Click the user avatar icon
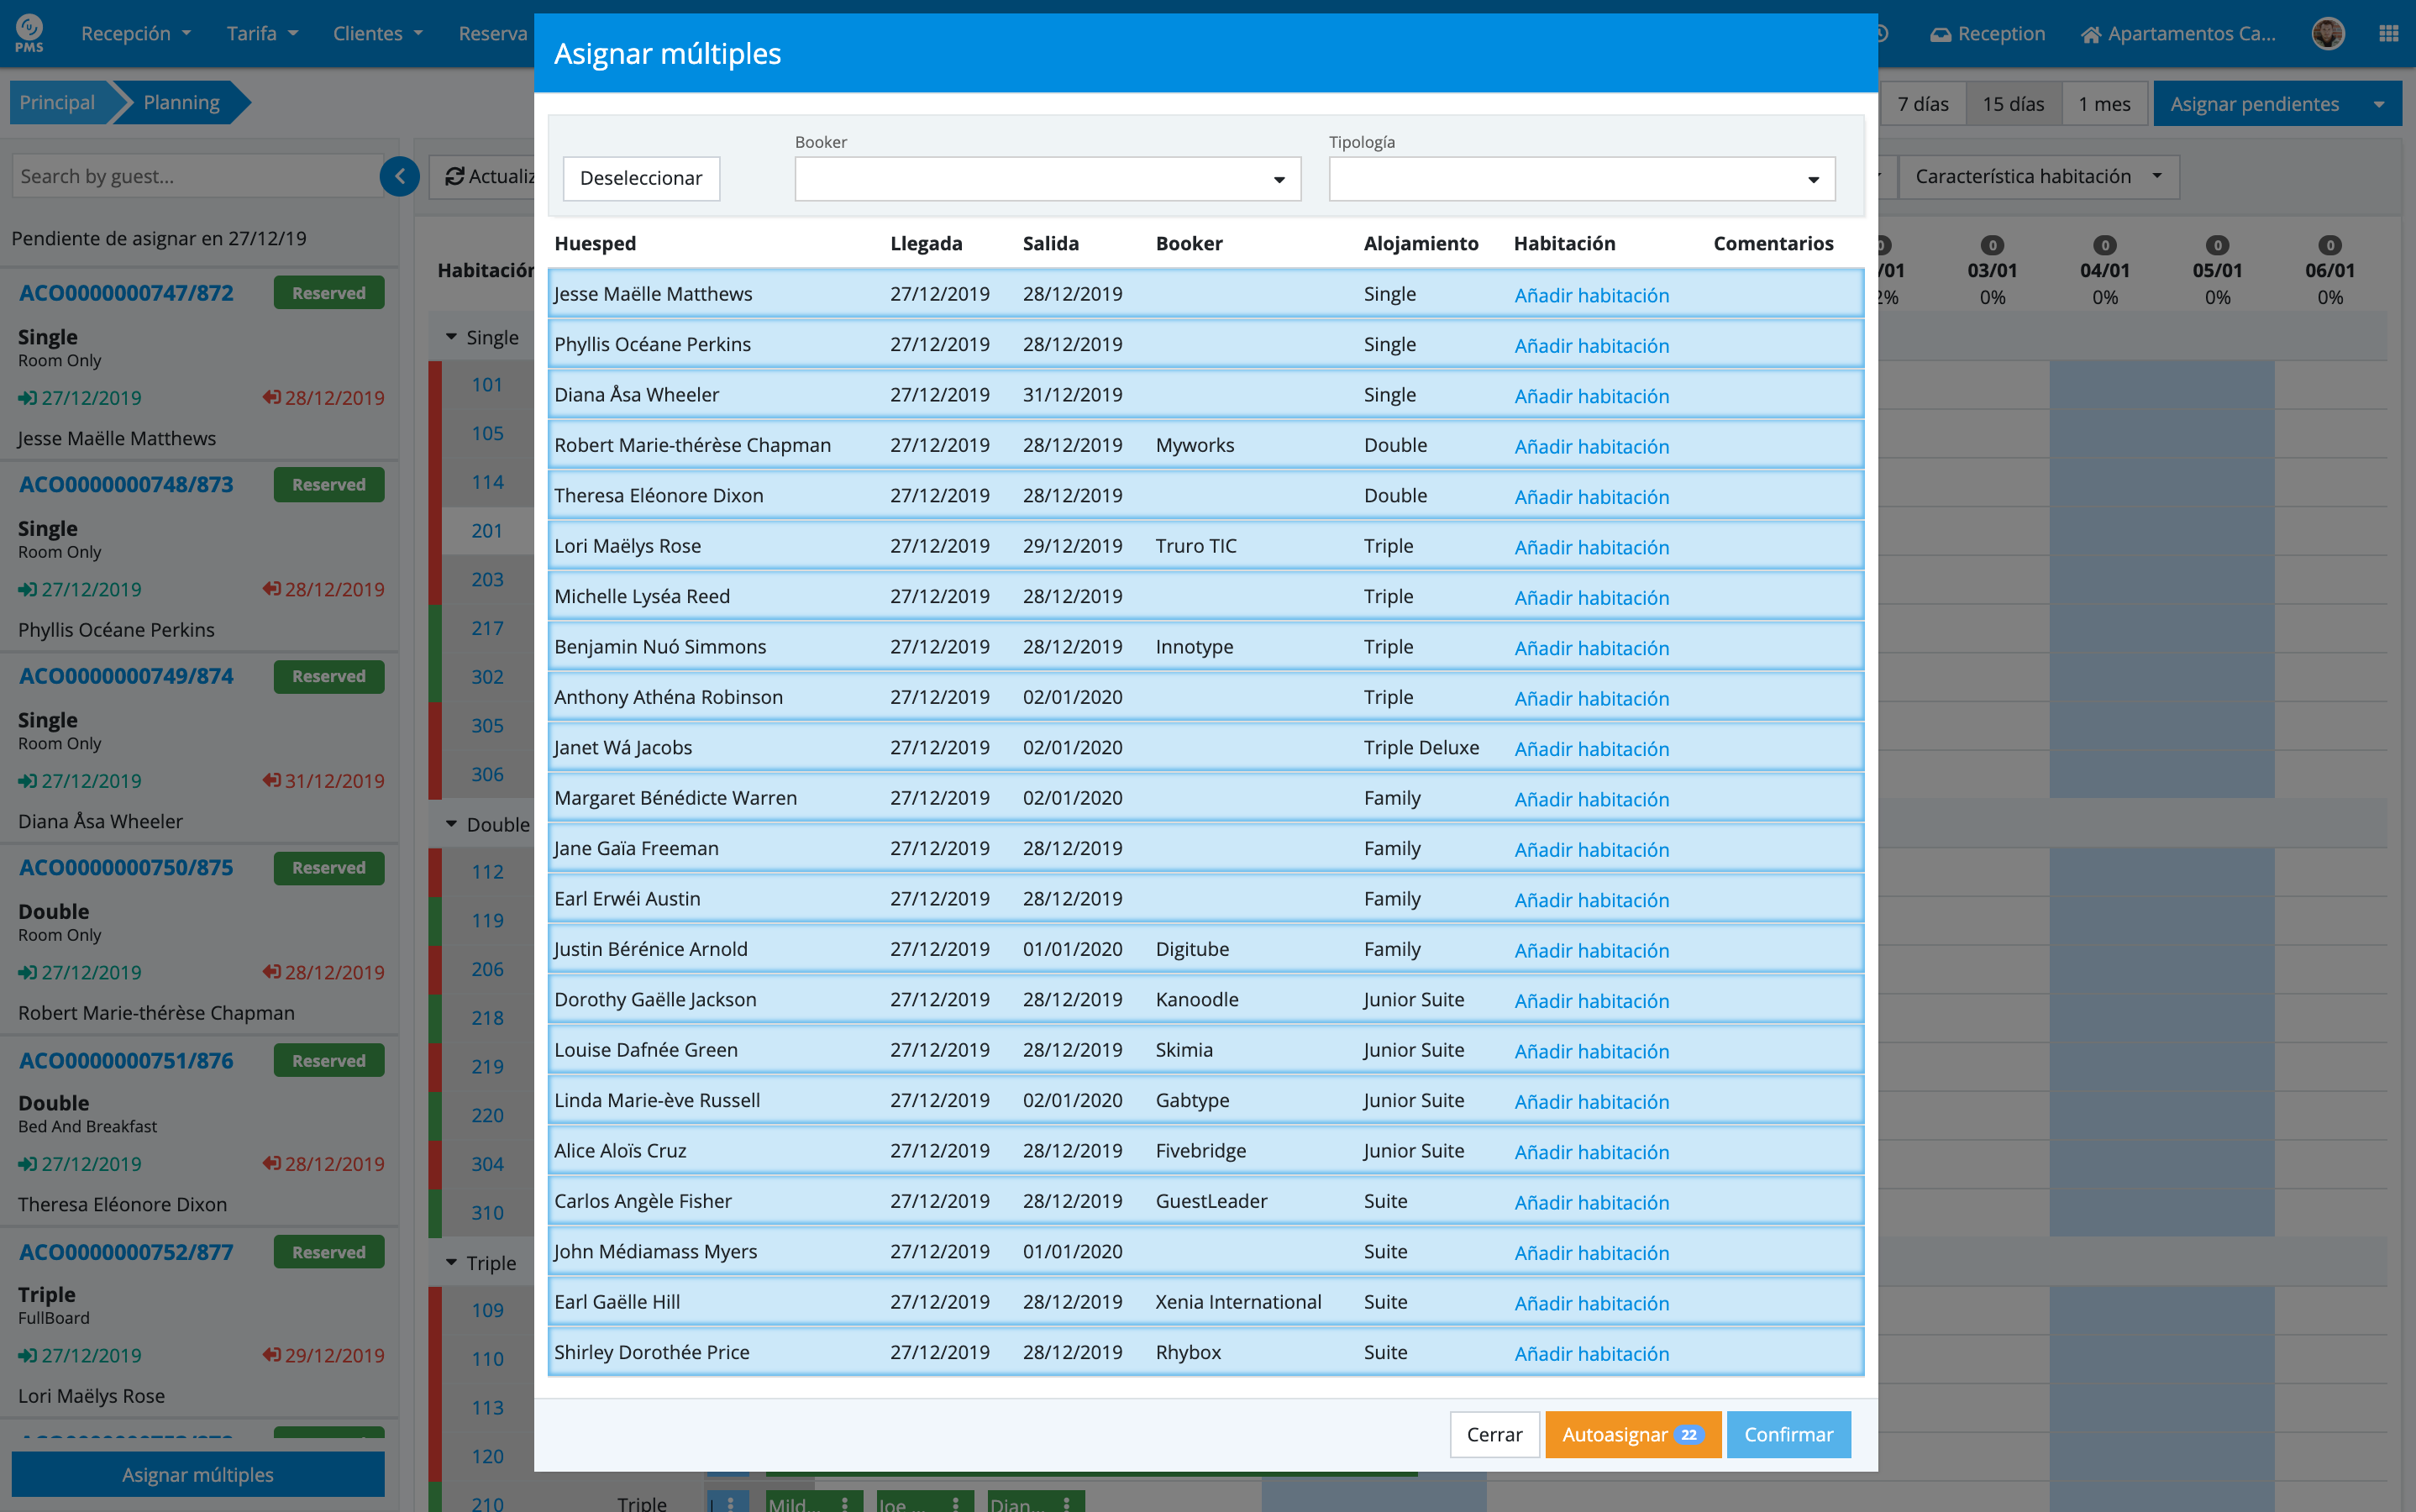The height and width of the screenshot is (1512, 2416). 2327,33
